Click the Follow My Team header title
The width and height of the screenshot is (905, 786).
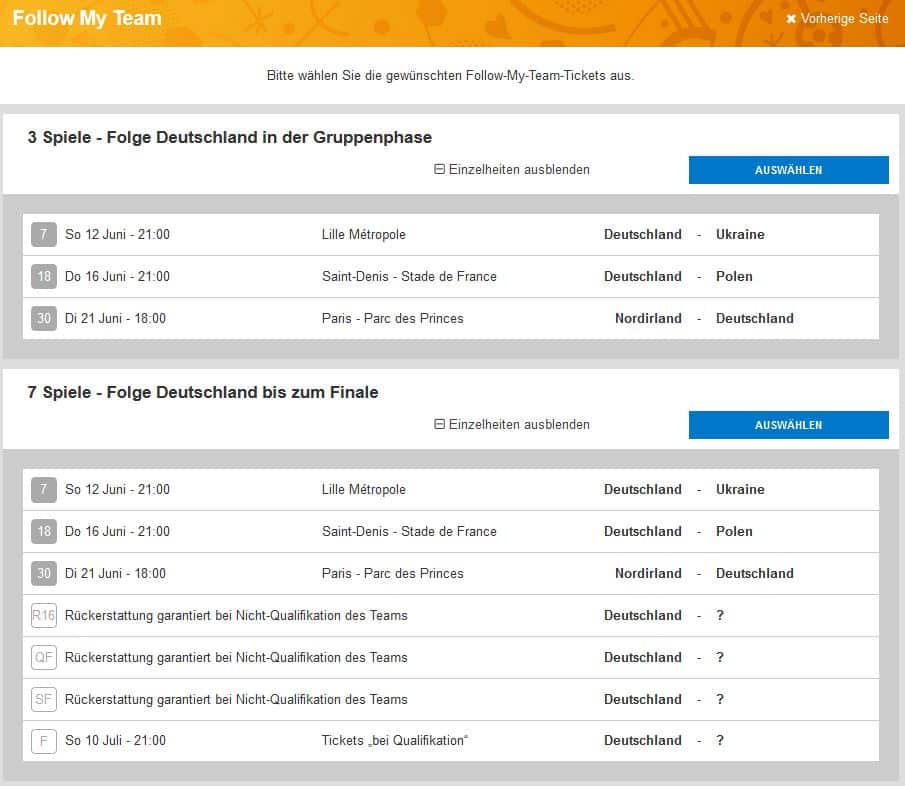[86, 19]
